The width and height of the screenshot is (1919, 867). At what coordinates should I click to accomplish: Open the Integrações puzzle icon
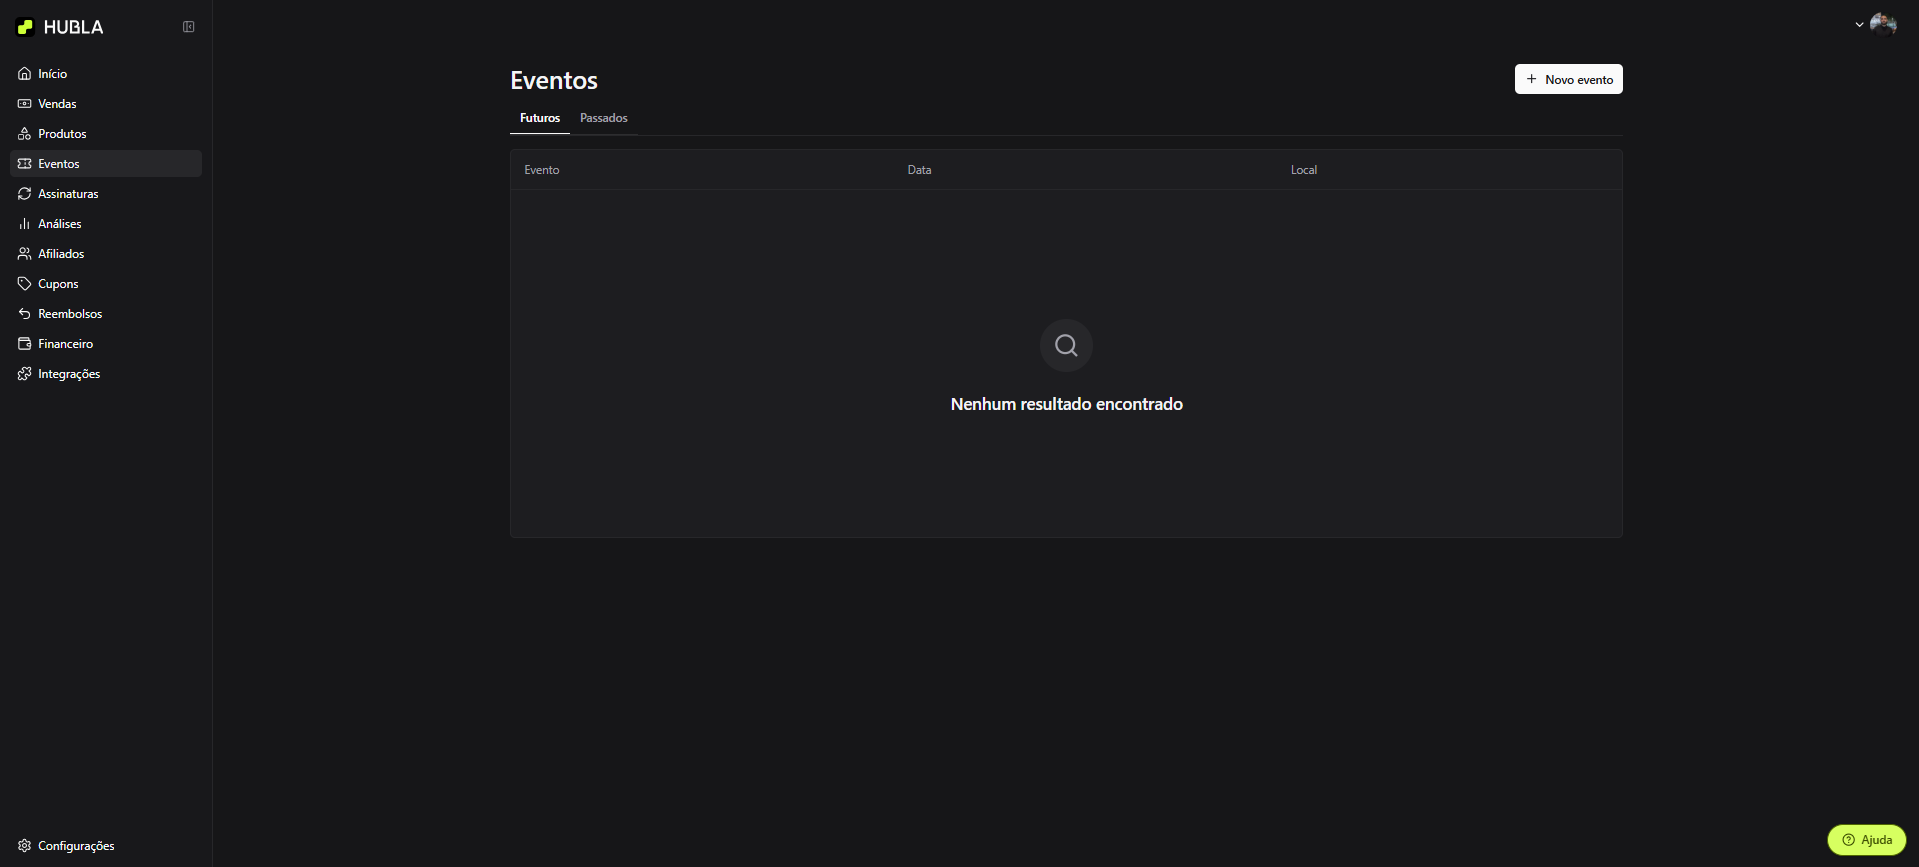point(25,374)
